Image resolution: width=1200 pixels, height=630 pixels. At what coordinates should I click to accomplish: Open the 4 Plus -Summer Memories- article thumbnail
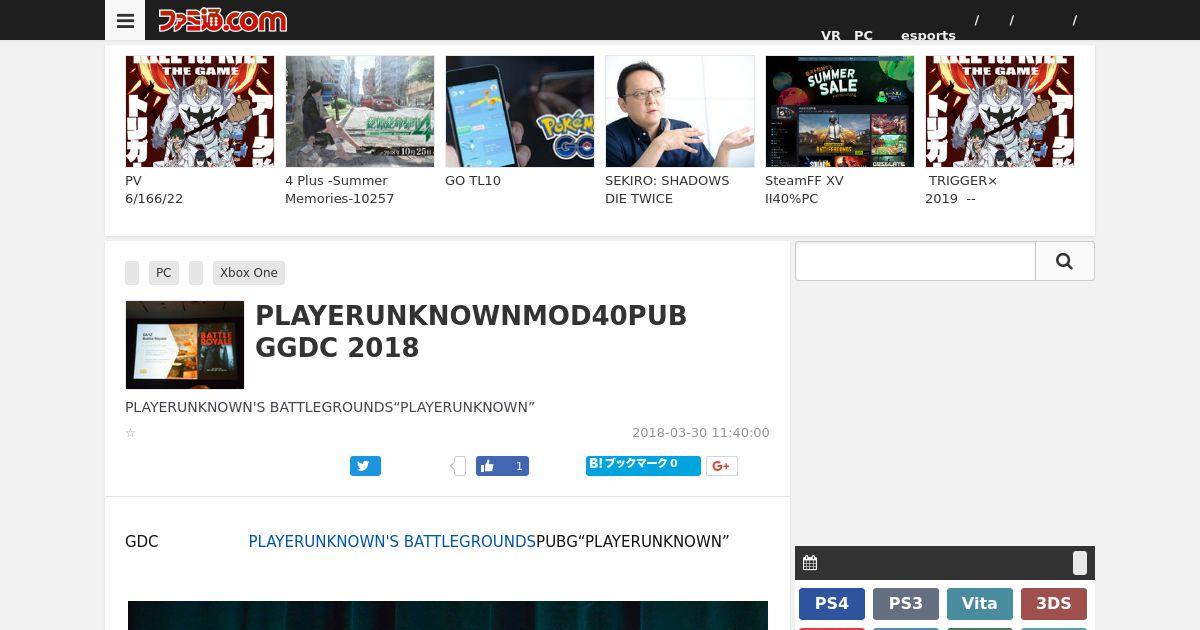tap(360, 111)
